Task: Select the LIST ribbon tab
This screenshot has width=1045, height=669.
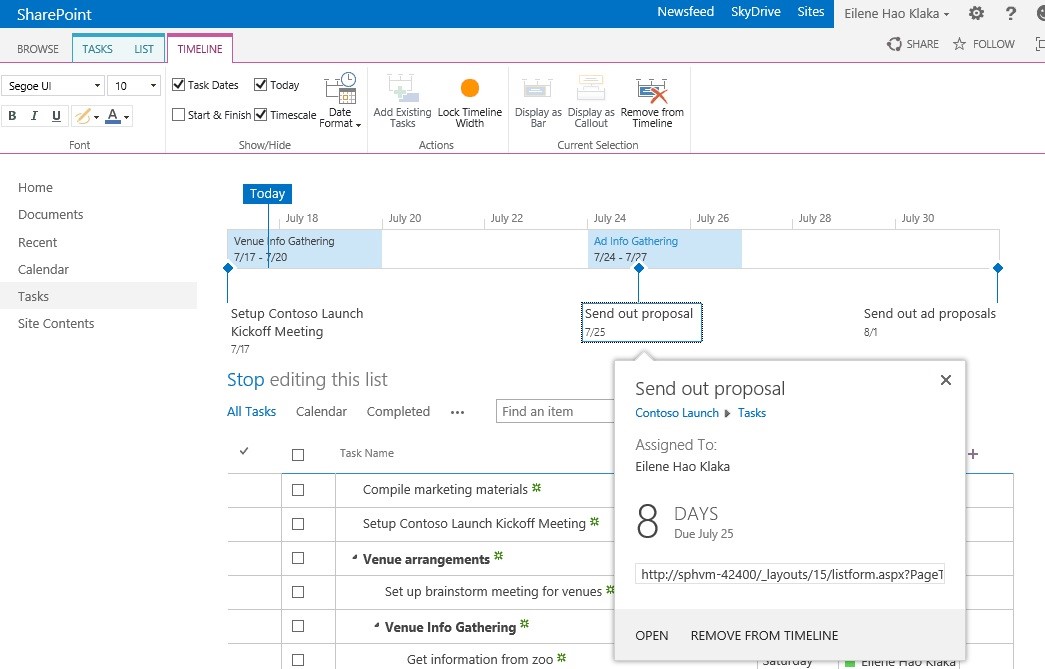Action: tap(143, 47)
